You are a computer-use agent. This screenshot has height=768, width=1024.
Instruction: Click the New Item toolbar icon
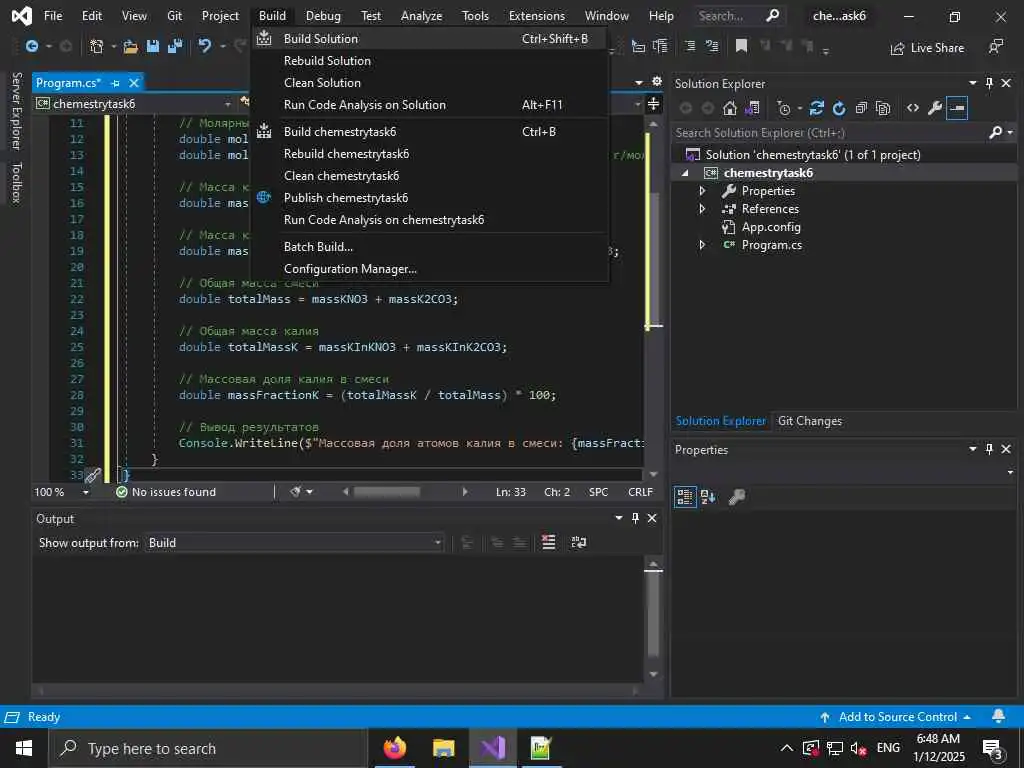pyautogui.click(x=97, y=46)
